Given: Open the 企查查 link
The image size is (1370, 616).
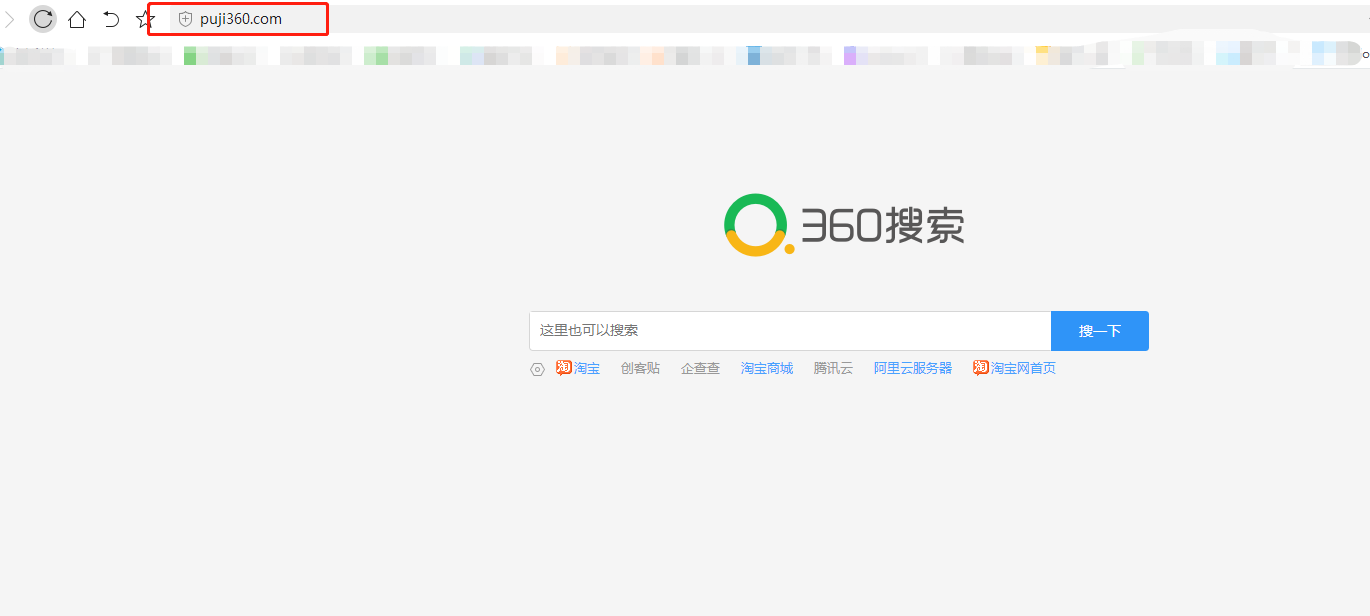Looking at the screenshot, I should (x=700, y=368).
